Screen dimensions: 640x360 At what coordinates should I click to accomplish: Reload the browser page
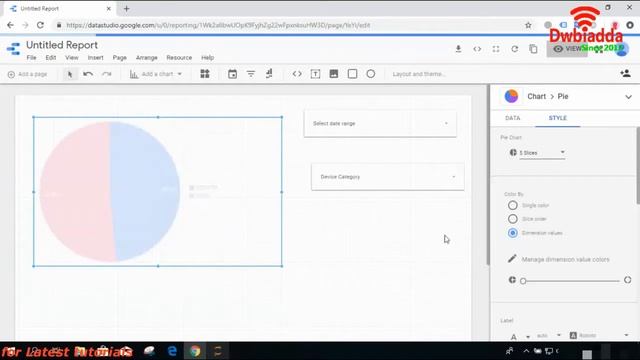pos(40,25)
